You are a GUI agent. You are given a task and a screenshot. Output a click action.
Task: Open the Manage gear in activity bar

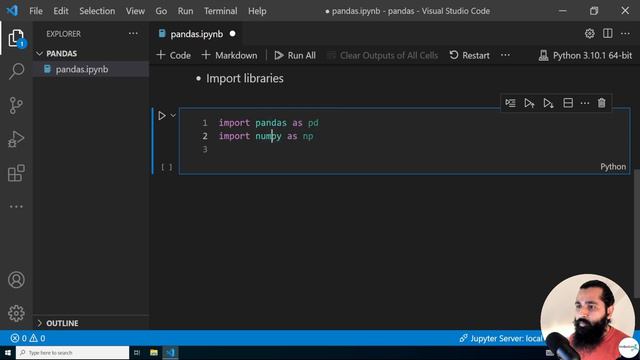tap(16, 313)
